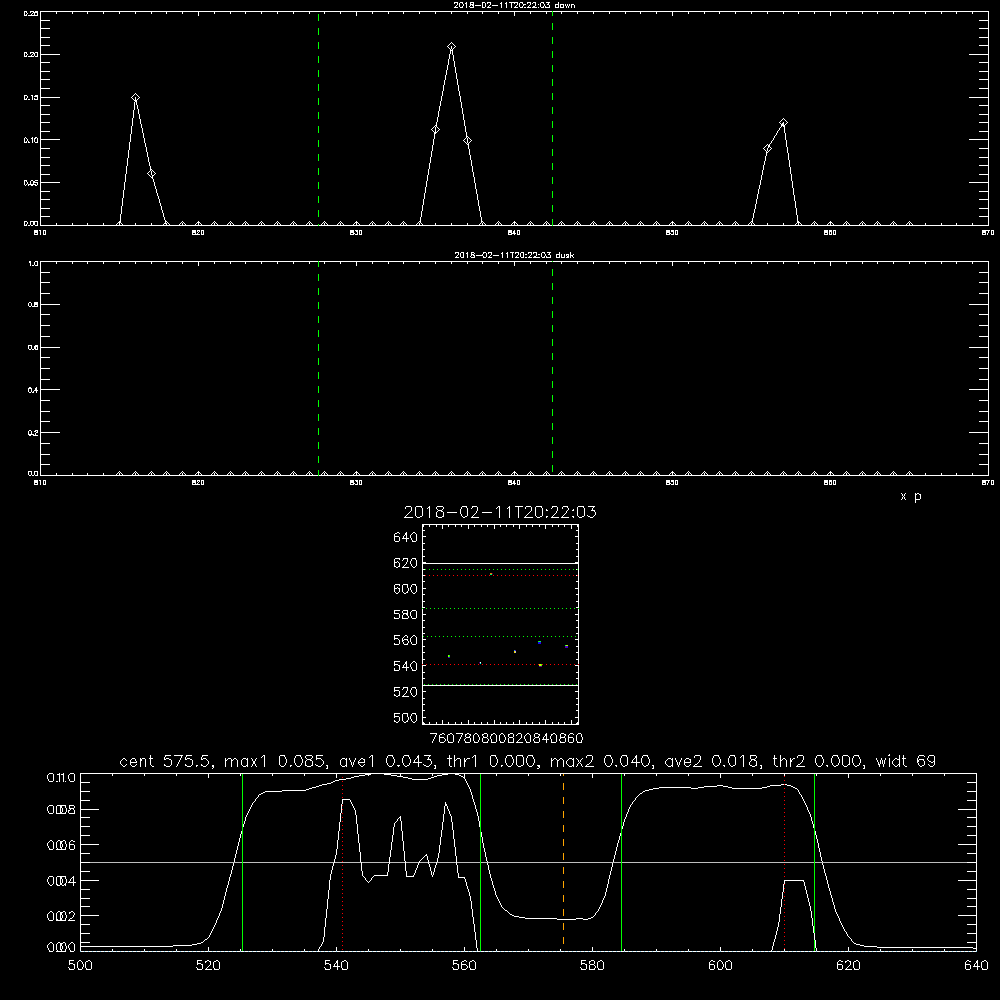Screen dimensions: 1000x1000
Task: Click the green dotted line near 584 in center plot
Action: pos(500,609)
